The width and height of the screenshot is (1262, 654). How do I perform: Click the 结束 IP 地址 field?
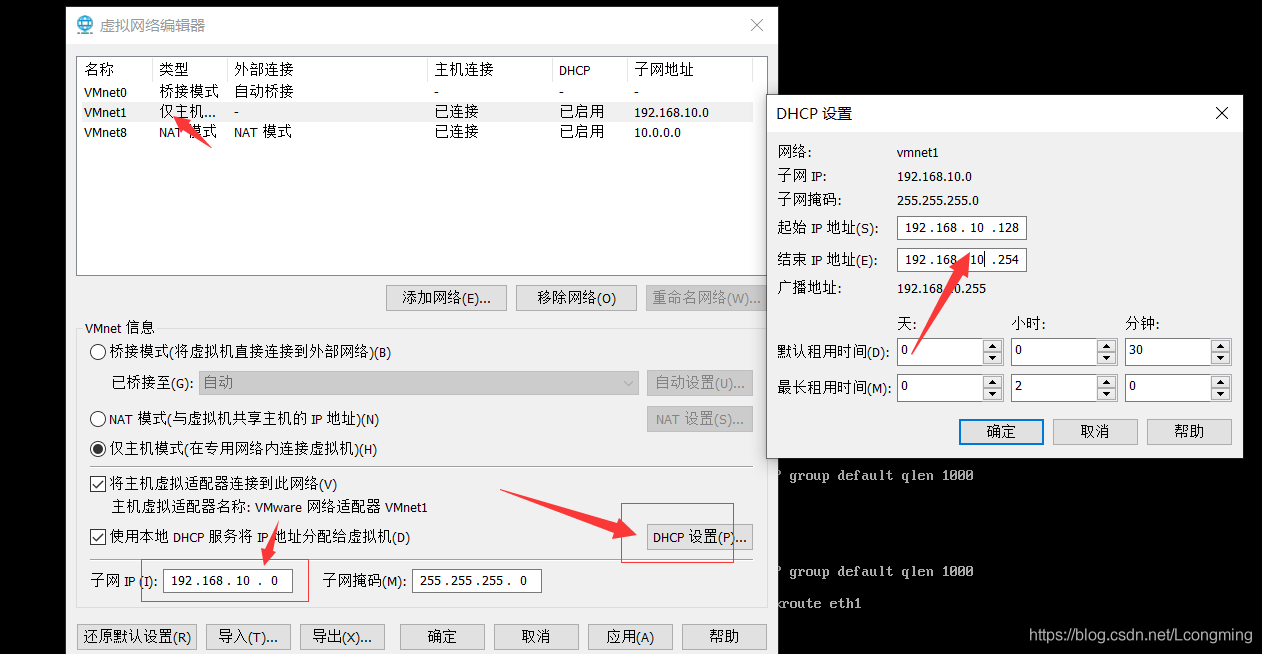[962, 260]
